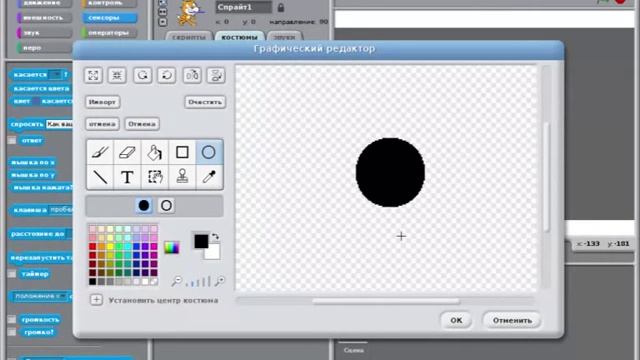Pick the transparent palette swatch
The height and width of the screenshot is (360, 640).
[x=154, y=282]
